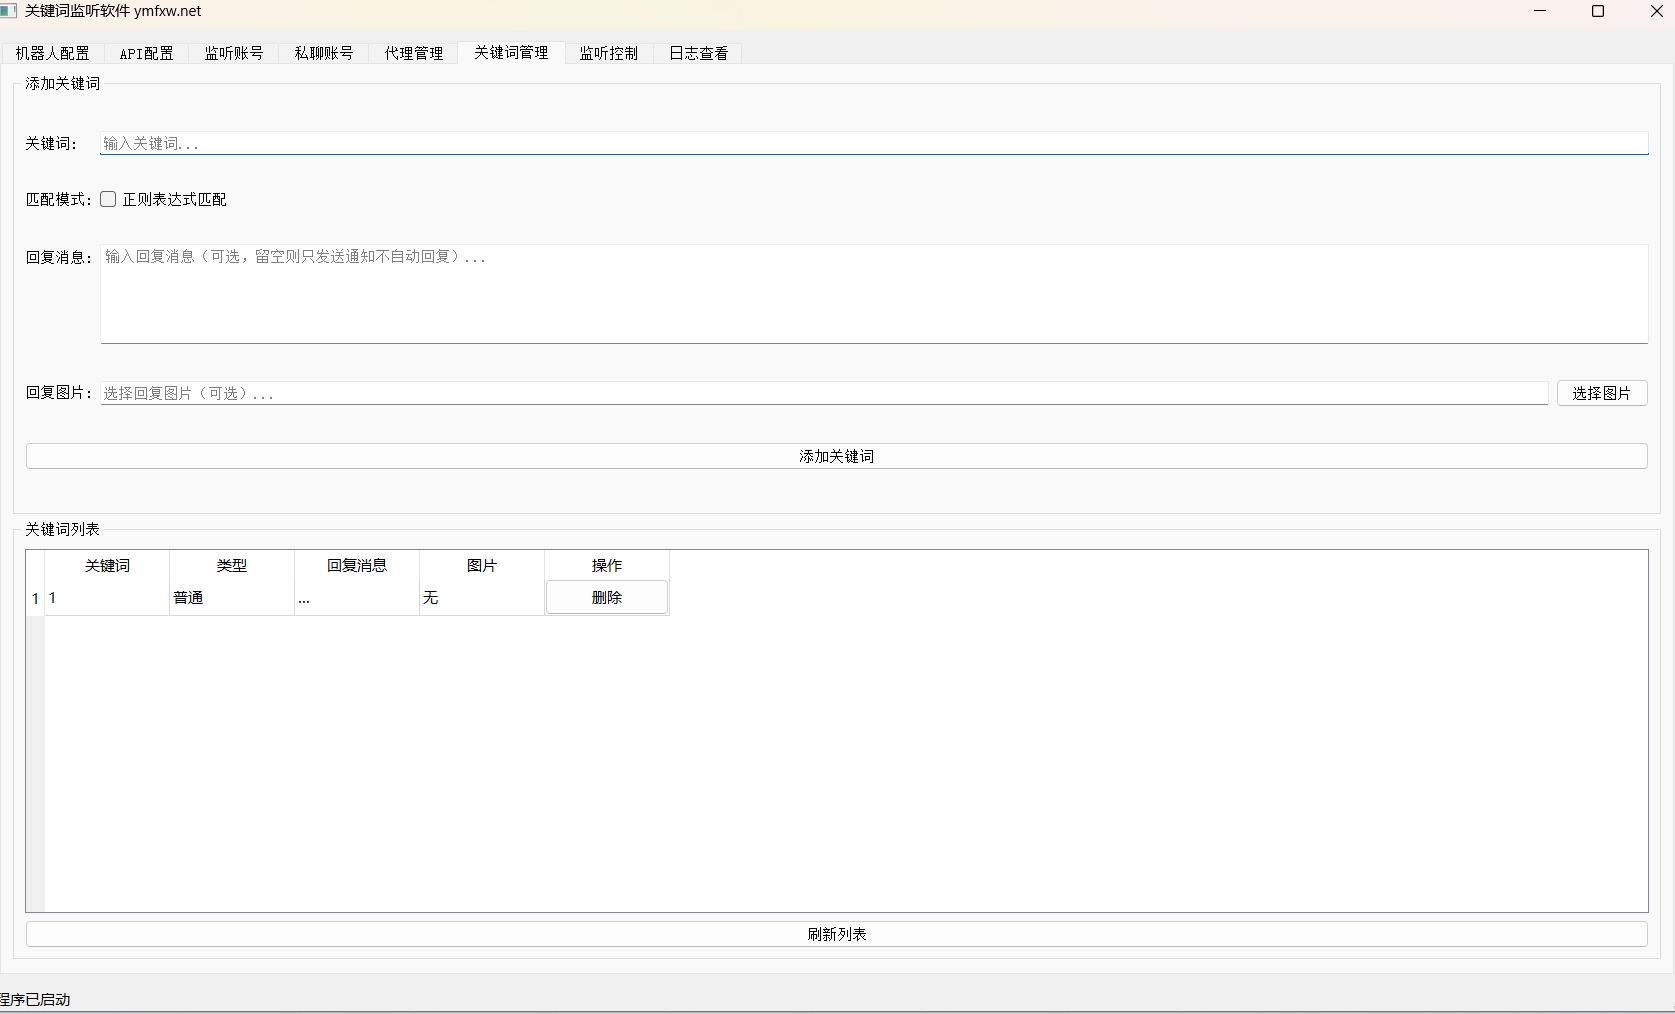Switch to the 监听控制 tab

tap(608, 53)
